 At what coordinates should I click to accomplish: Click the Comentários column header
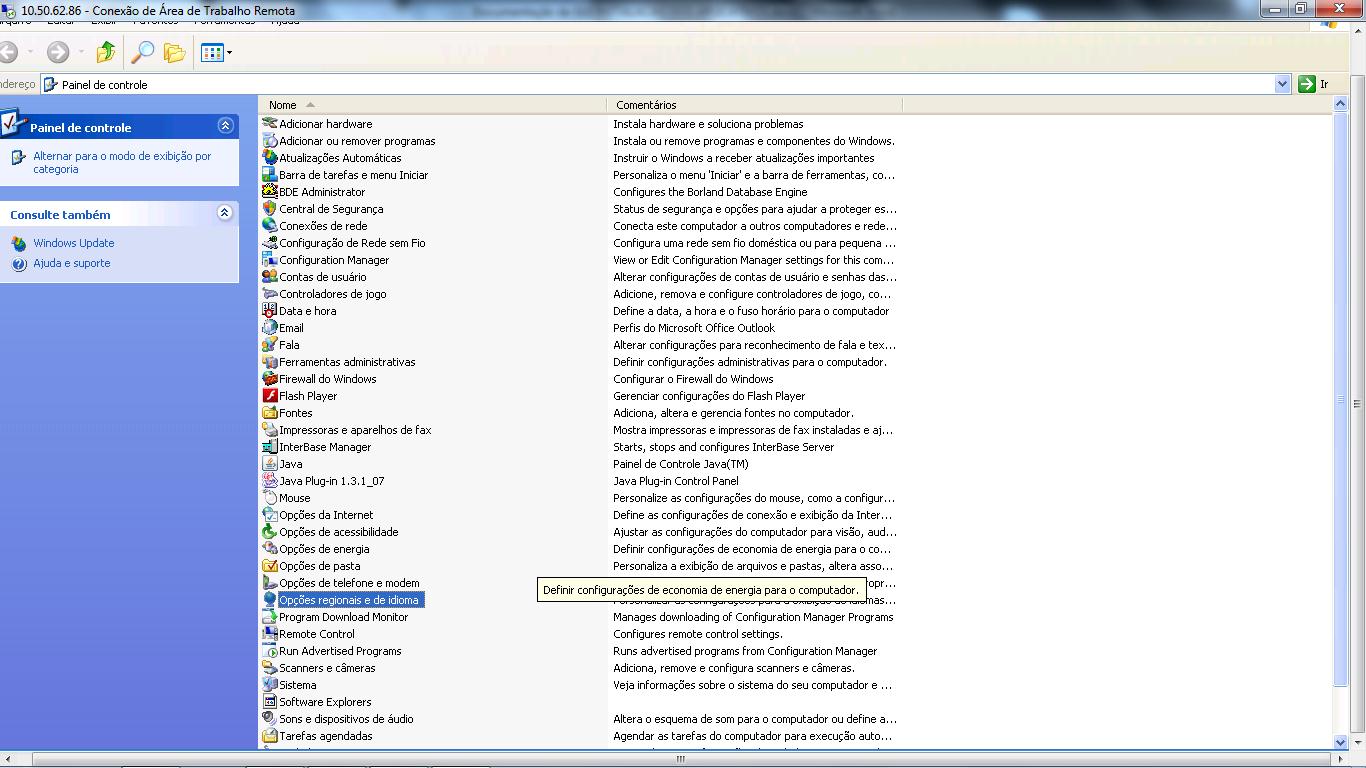pyautogui.click(x=646, y=105)
